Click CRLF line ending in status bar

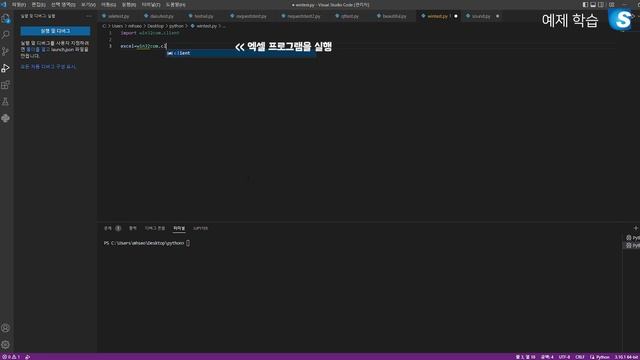580,357
